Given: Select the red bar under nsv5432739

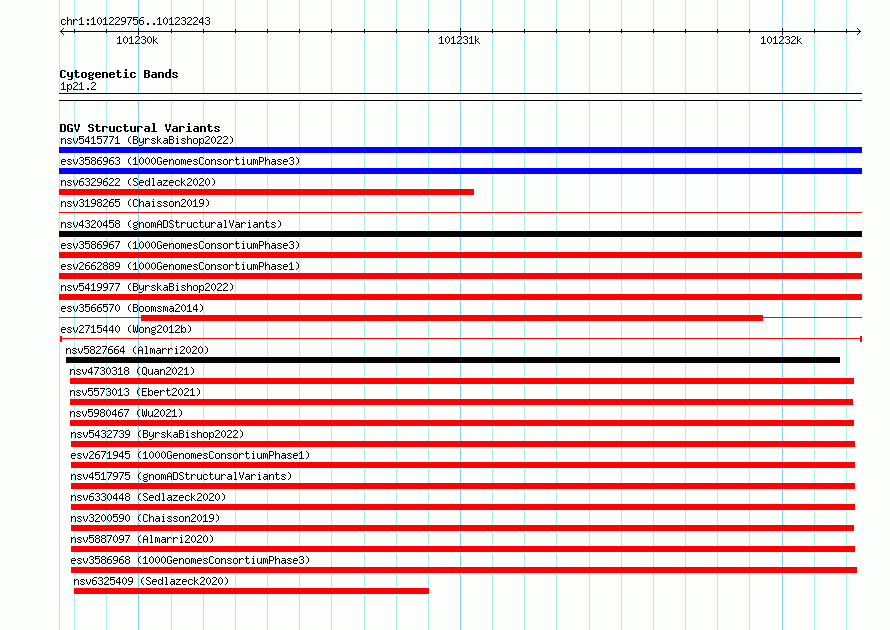Looking at the screenshot, I should [463, 444].
